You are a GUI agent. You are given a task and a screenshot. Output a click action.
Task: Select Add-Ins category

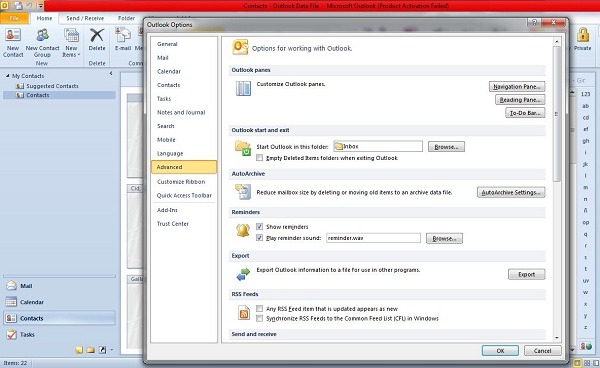pyautogui.click(x=184, y=210)
